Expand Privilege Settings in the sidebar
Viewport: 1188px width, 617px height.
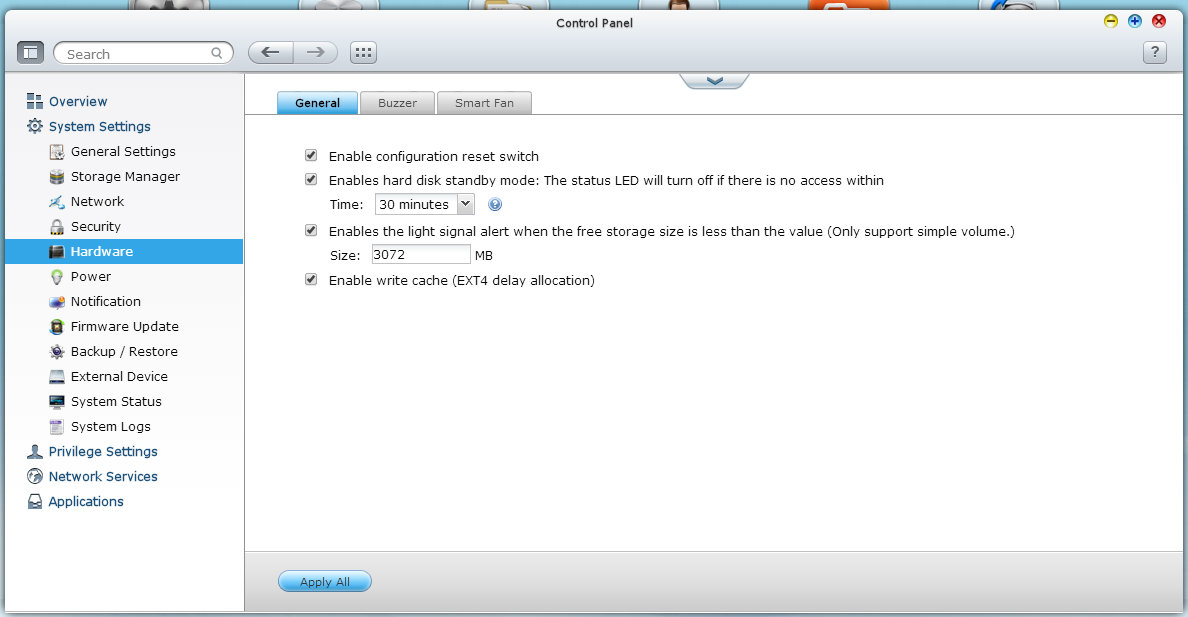point(102,452)
